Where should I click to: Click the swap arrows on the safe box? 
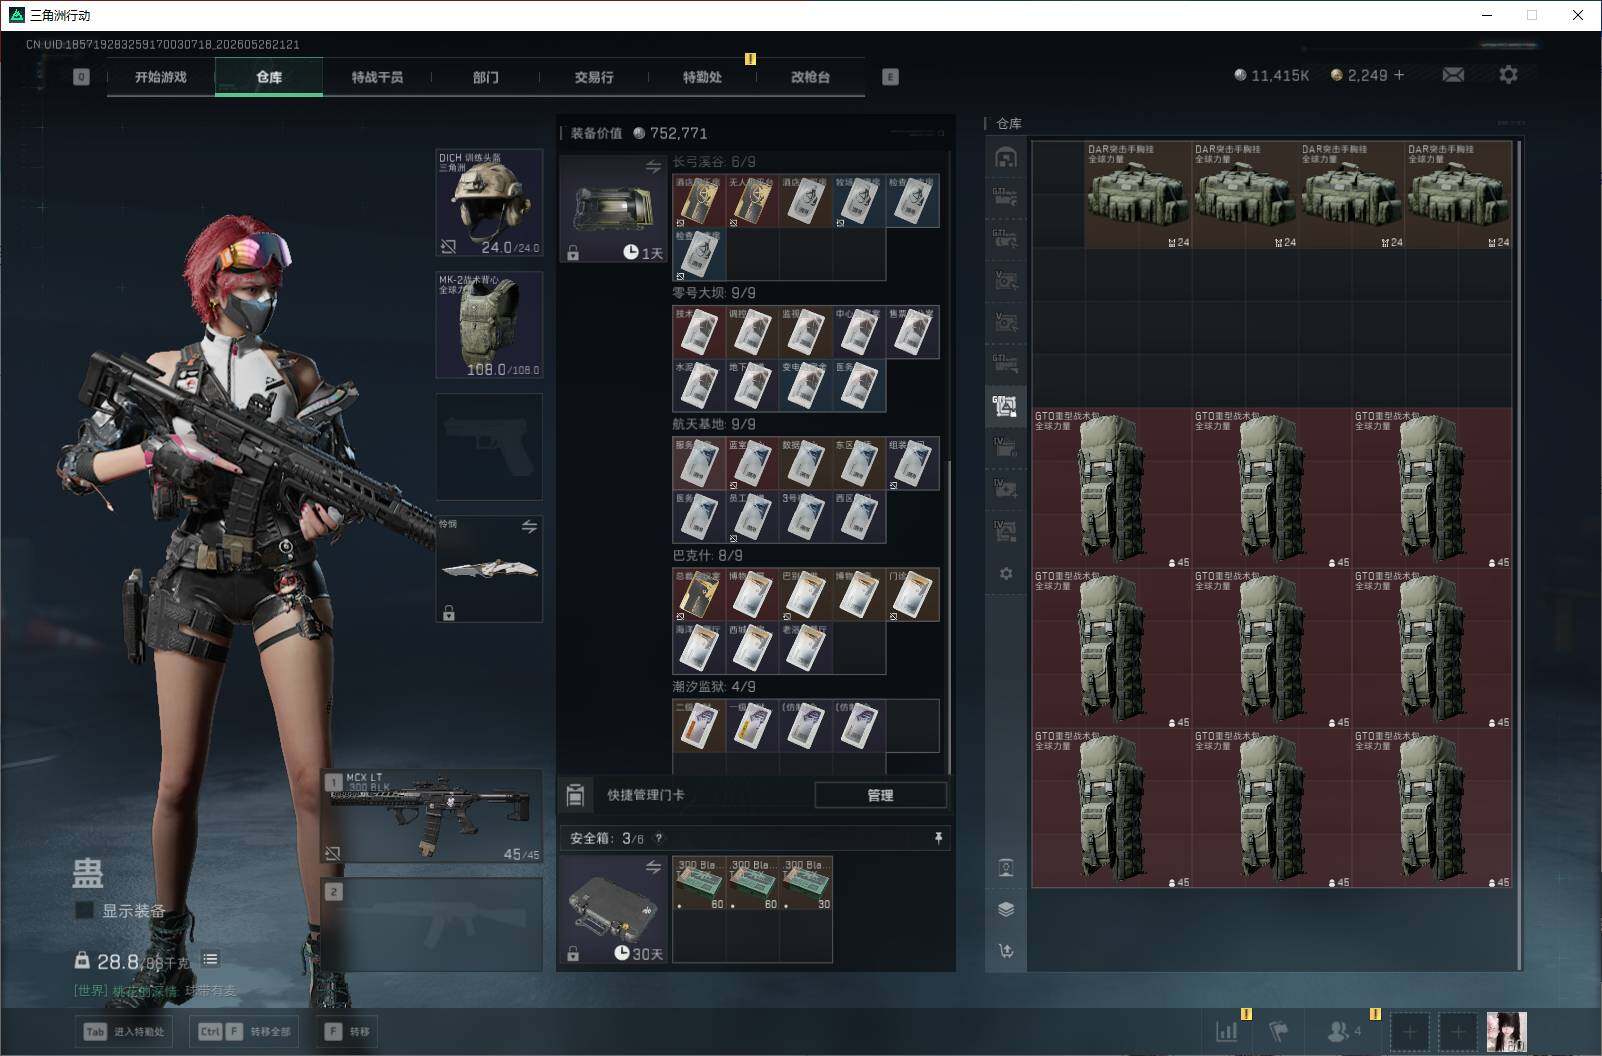tap(653, 867)
